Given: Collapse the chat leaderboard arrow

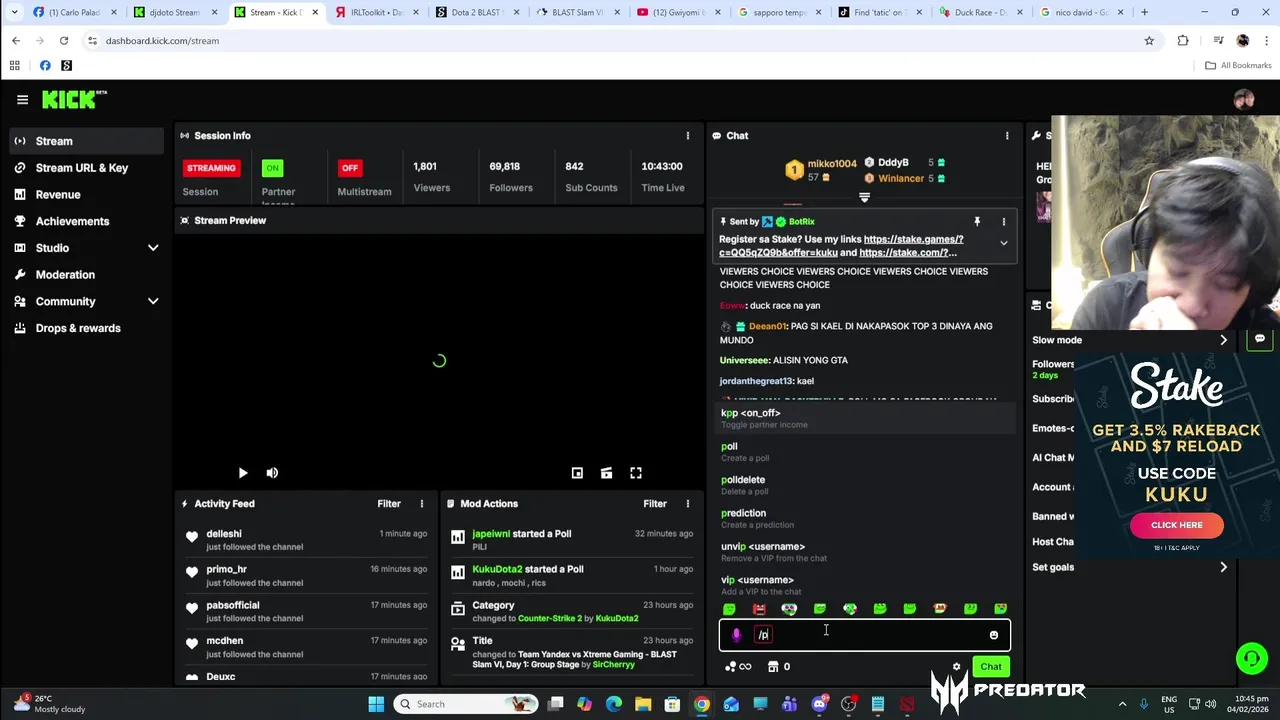Looking at the screenshot, I should click(x=864, y=198).
